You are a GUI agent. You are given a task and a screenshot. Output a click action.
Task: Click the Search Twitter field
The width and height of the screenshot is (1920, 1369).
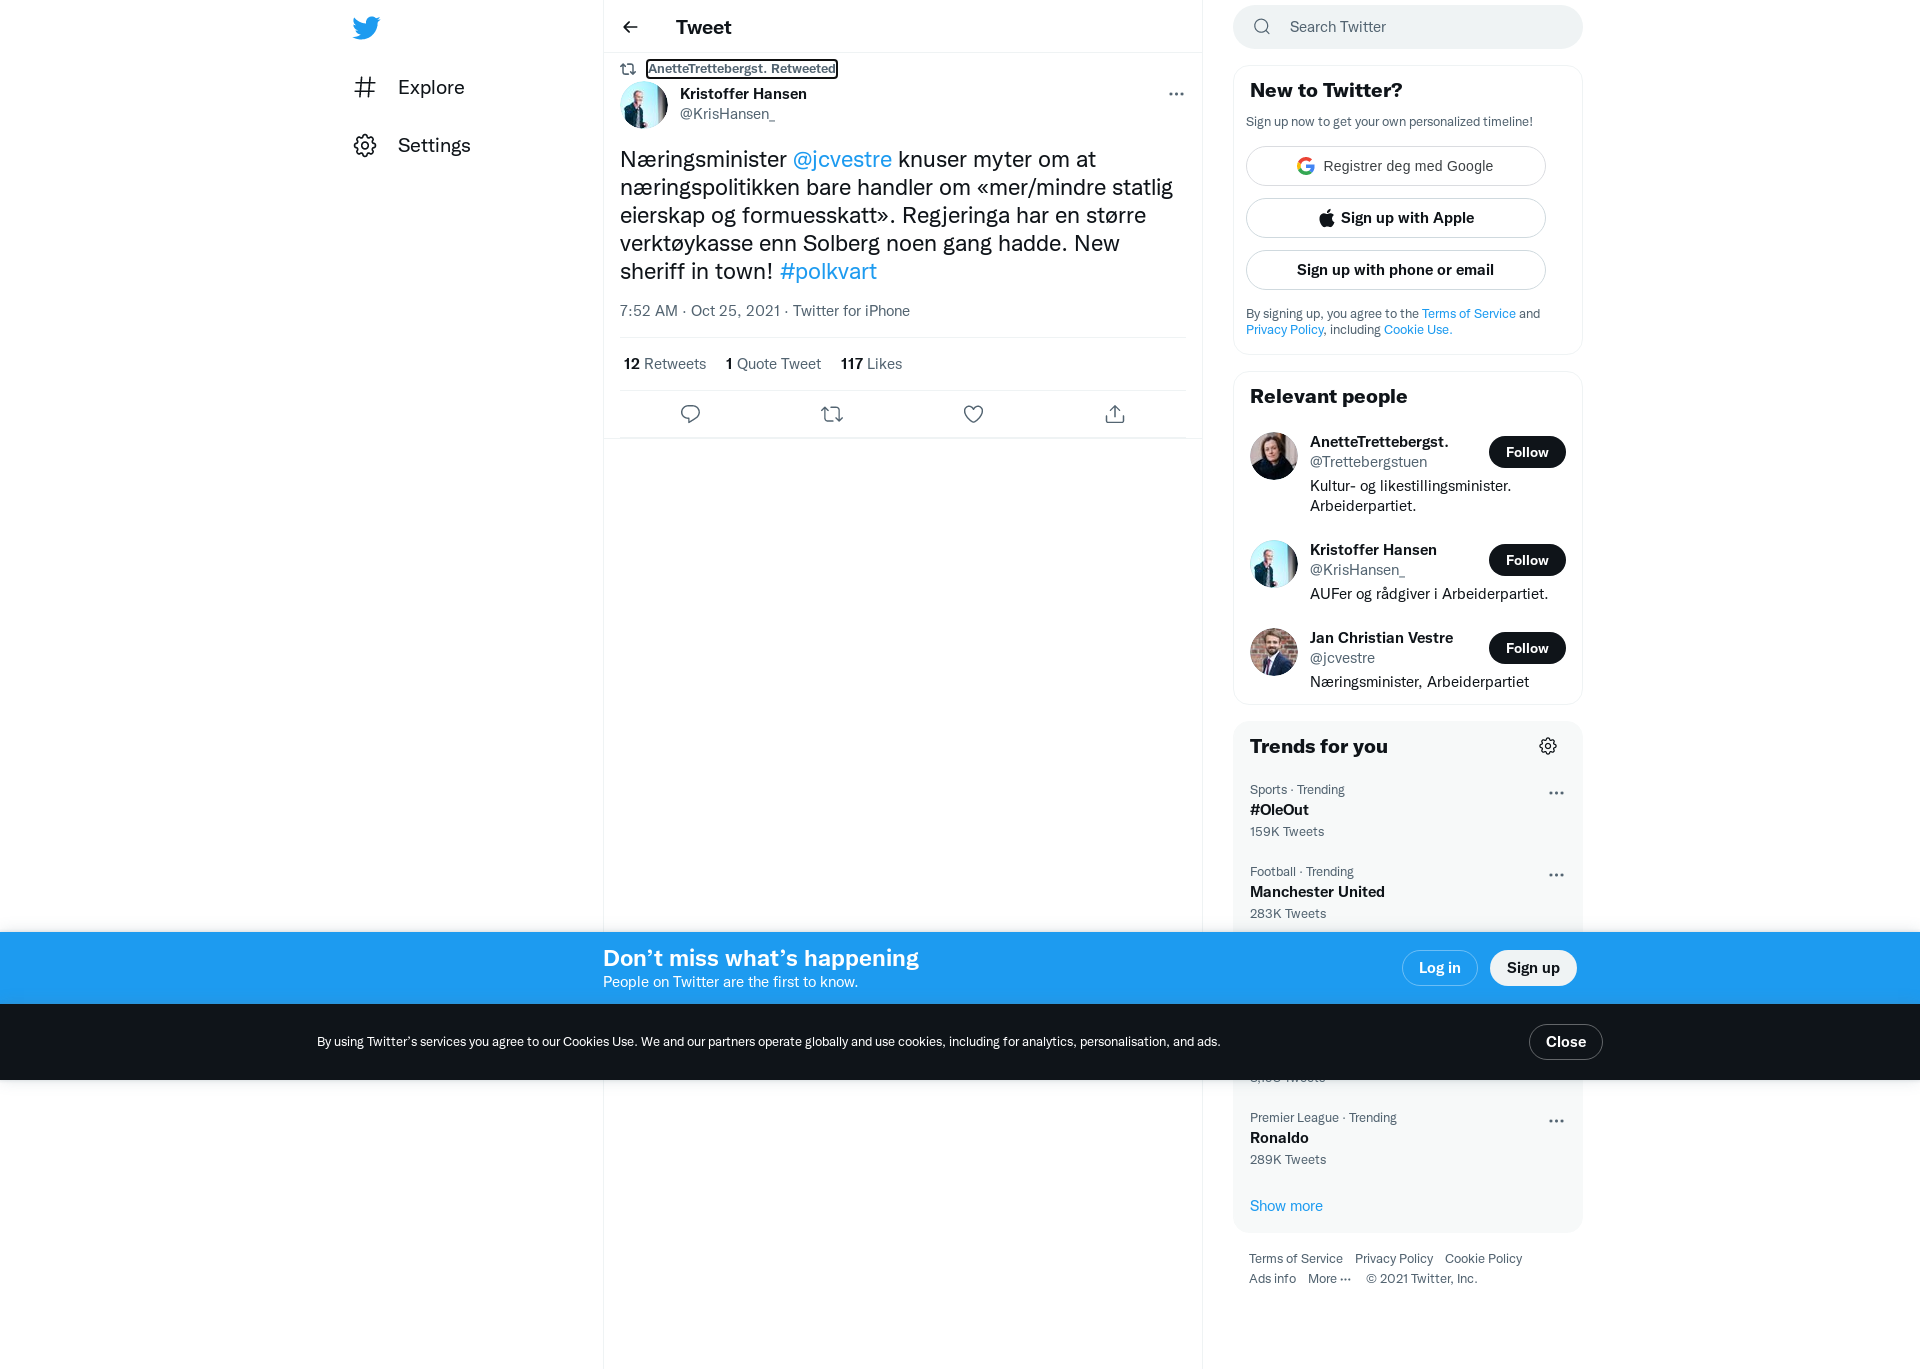pos(1407,27)
